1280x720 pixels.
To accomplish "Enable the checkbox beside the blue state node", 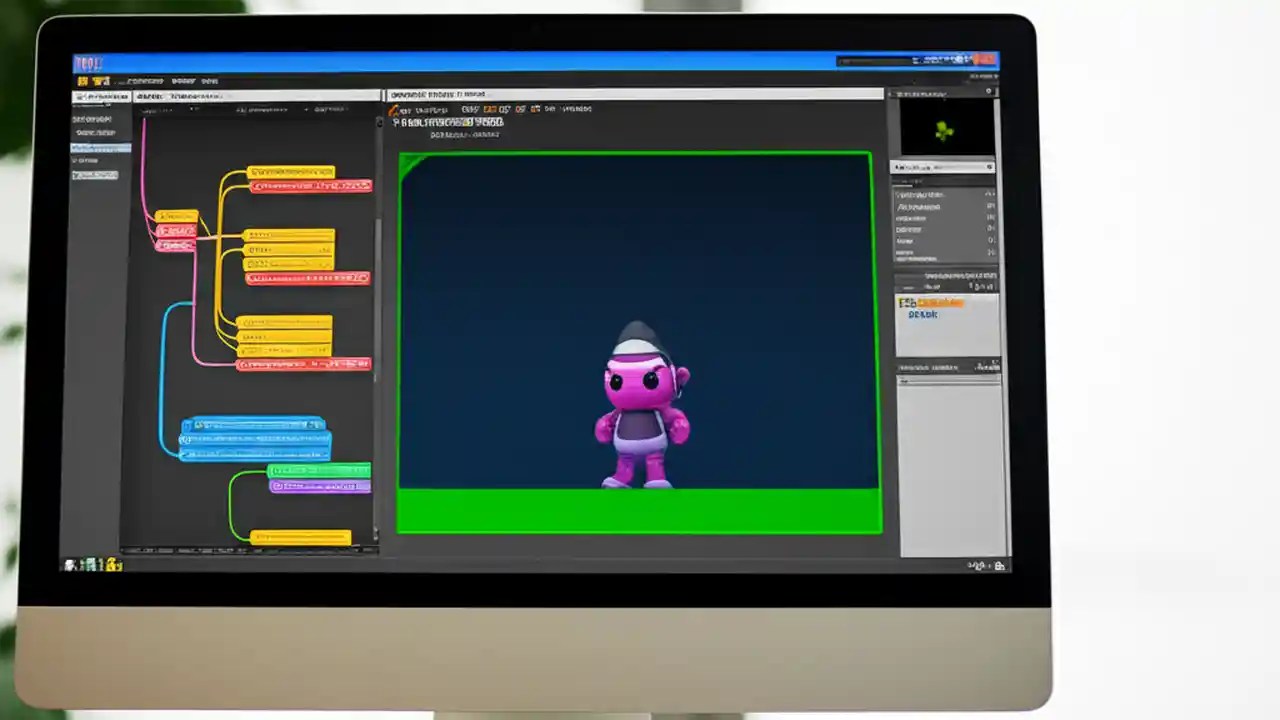I will tap(186, 425).
